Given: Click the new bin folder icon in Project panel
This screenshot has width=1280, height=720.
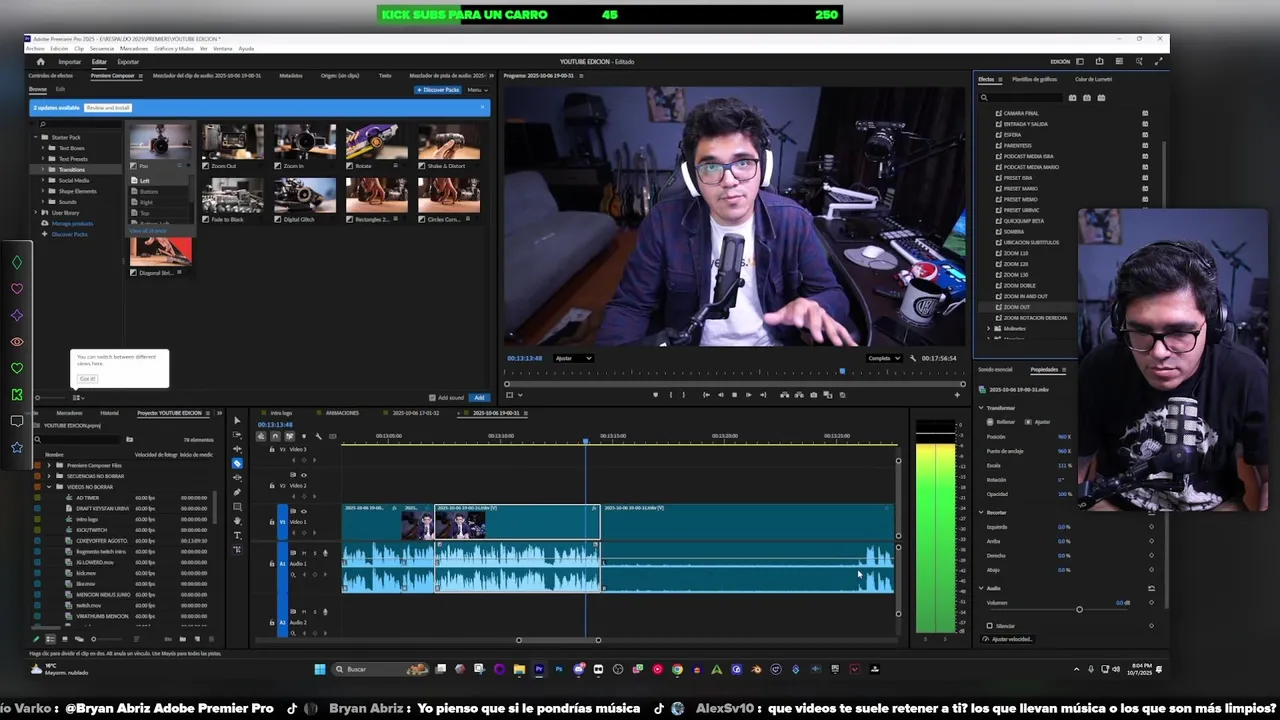Looking at the screenshot, I should tap(182, 639).
